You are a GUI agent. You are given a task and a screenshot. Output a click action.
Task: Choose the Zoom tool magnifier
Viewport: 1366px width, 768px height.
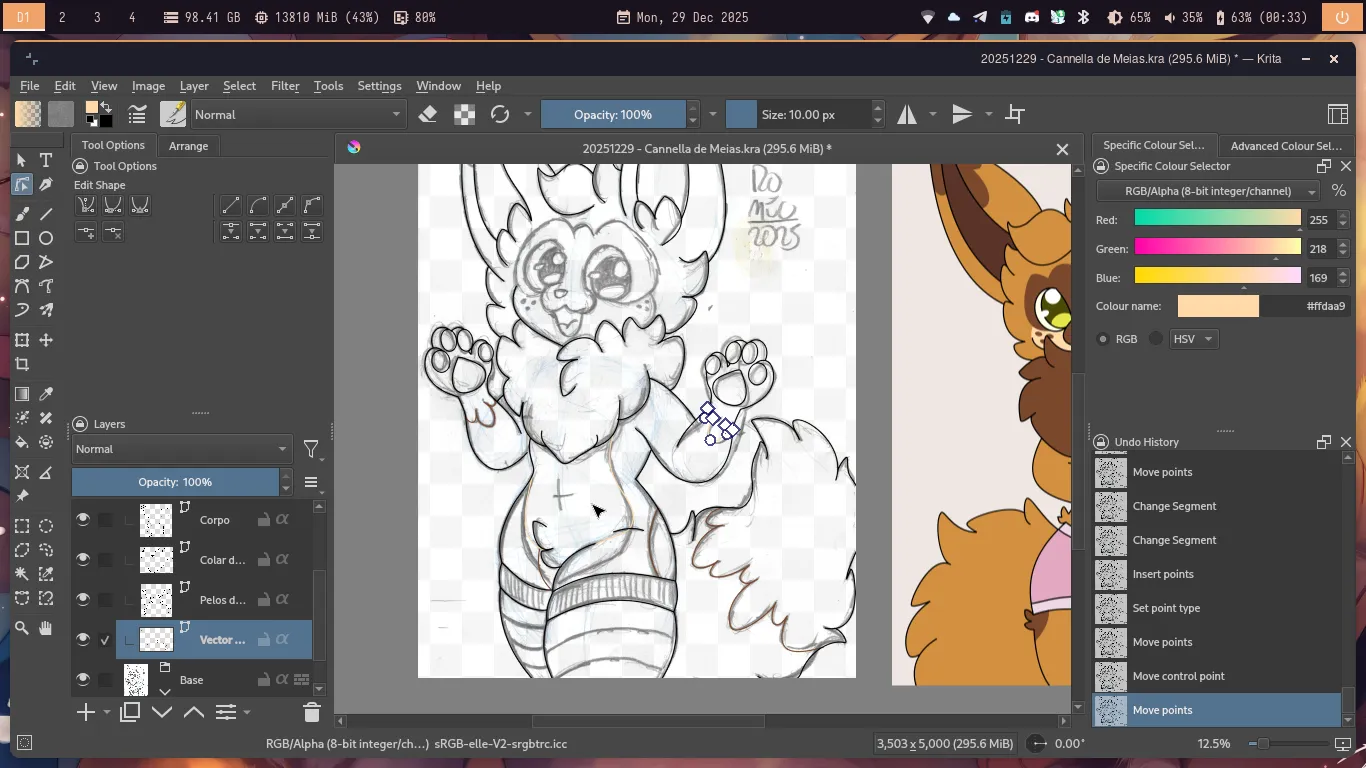21,628
